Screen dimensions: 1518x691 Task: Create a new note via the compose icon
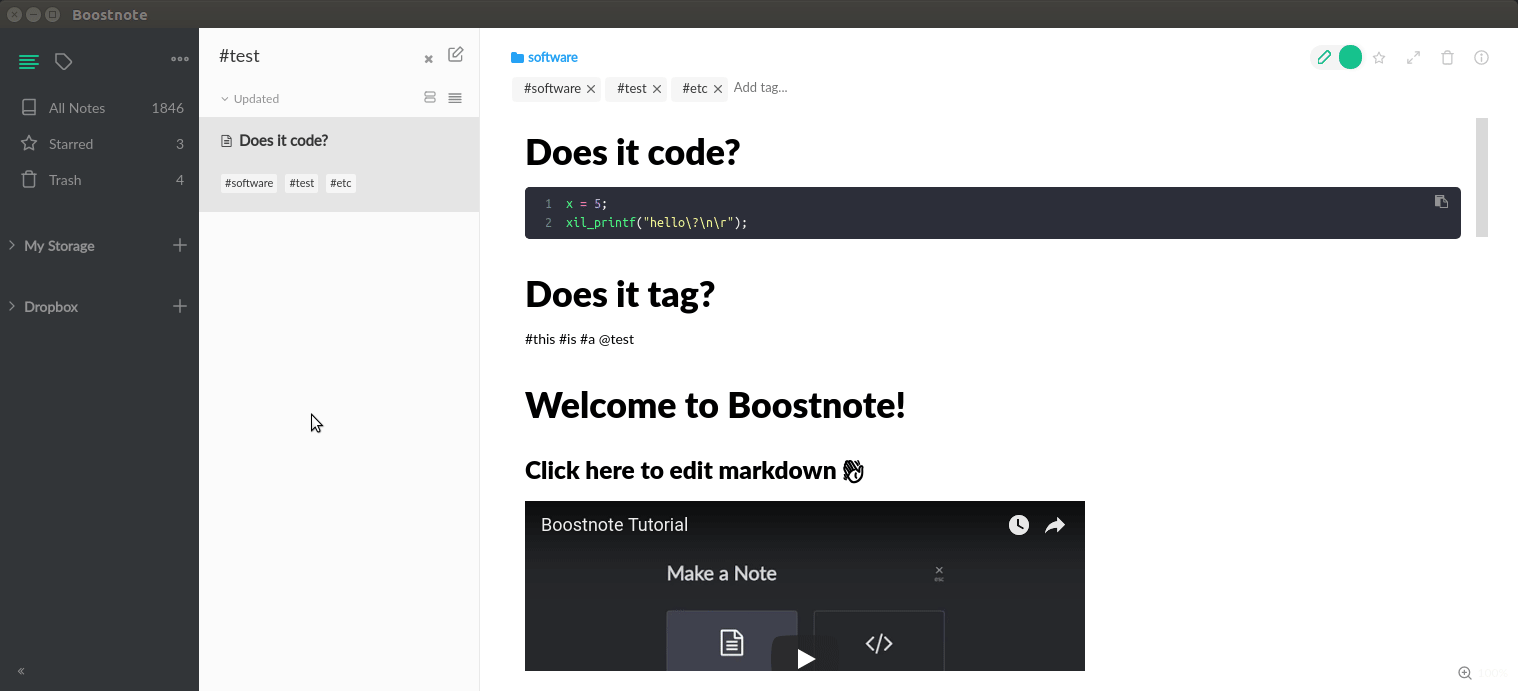click(456, 56)
